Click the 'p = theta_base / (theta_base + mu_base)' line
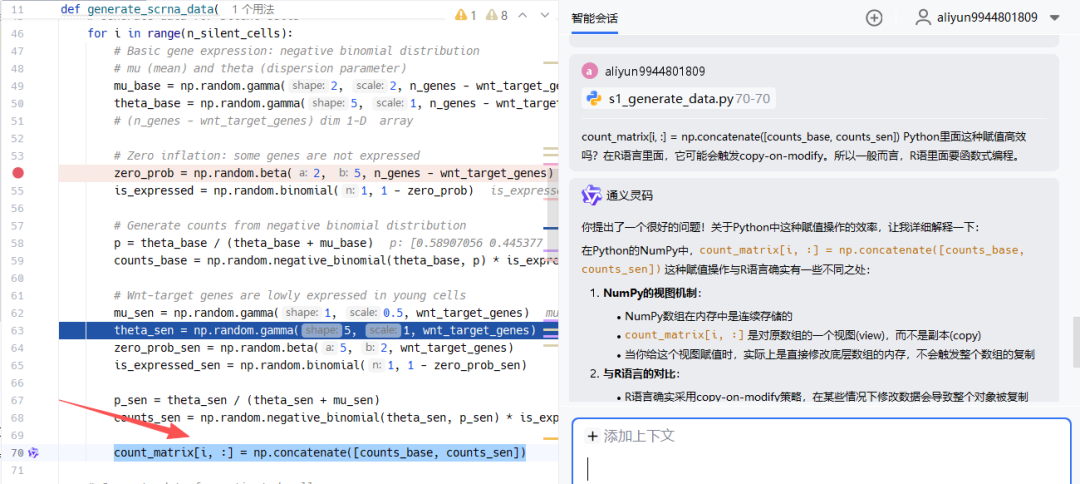The height and width of the screenshot is (484, 1080). coord(243,243)
